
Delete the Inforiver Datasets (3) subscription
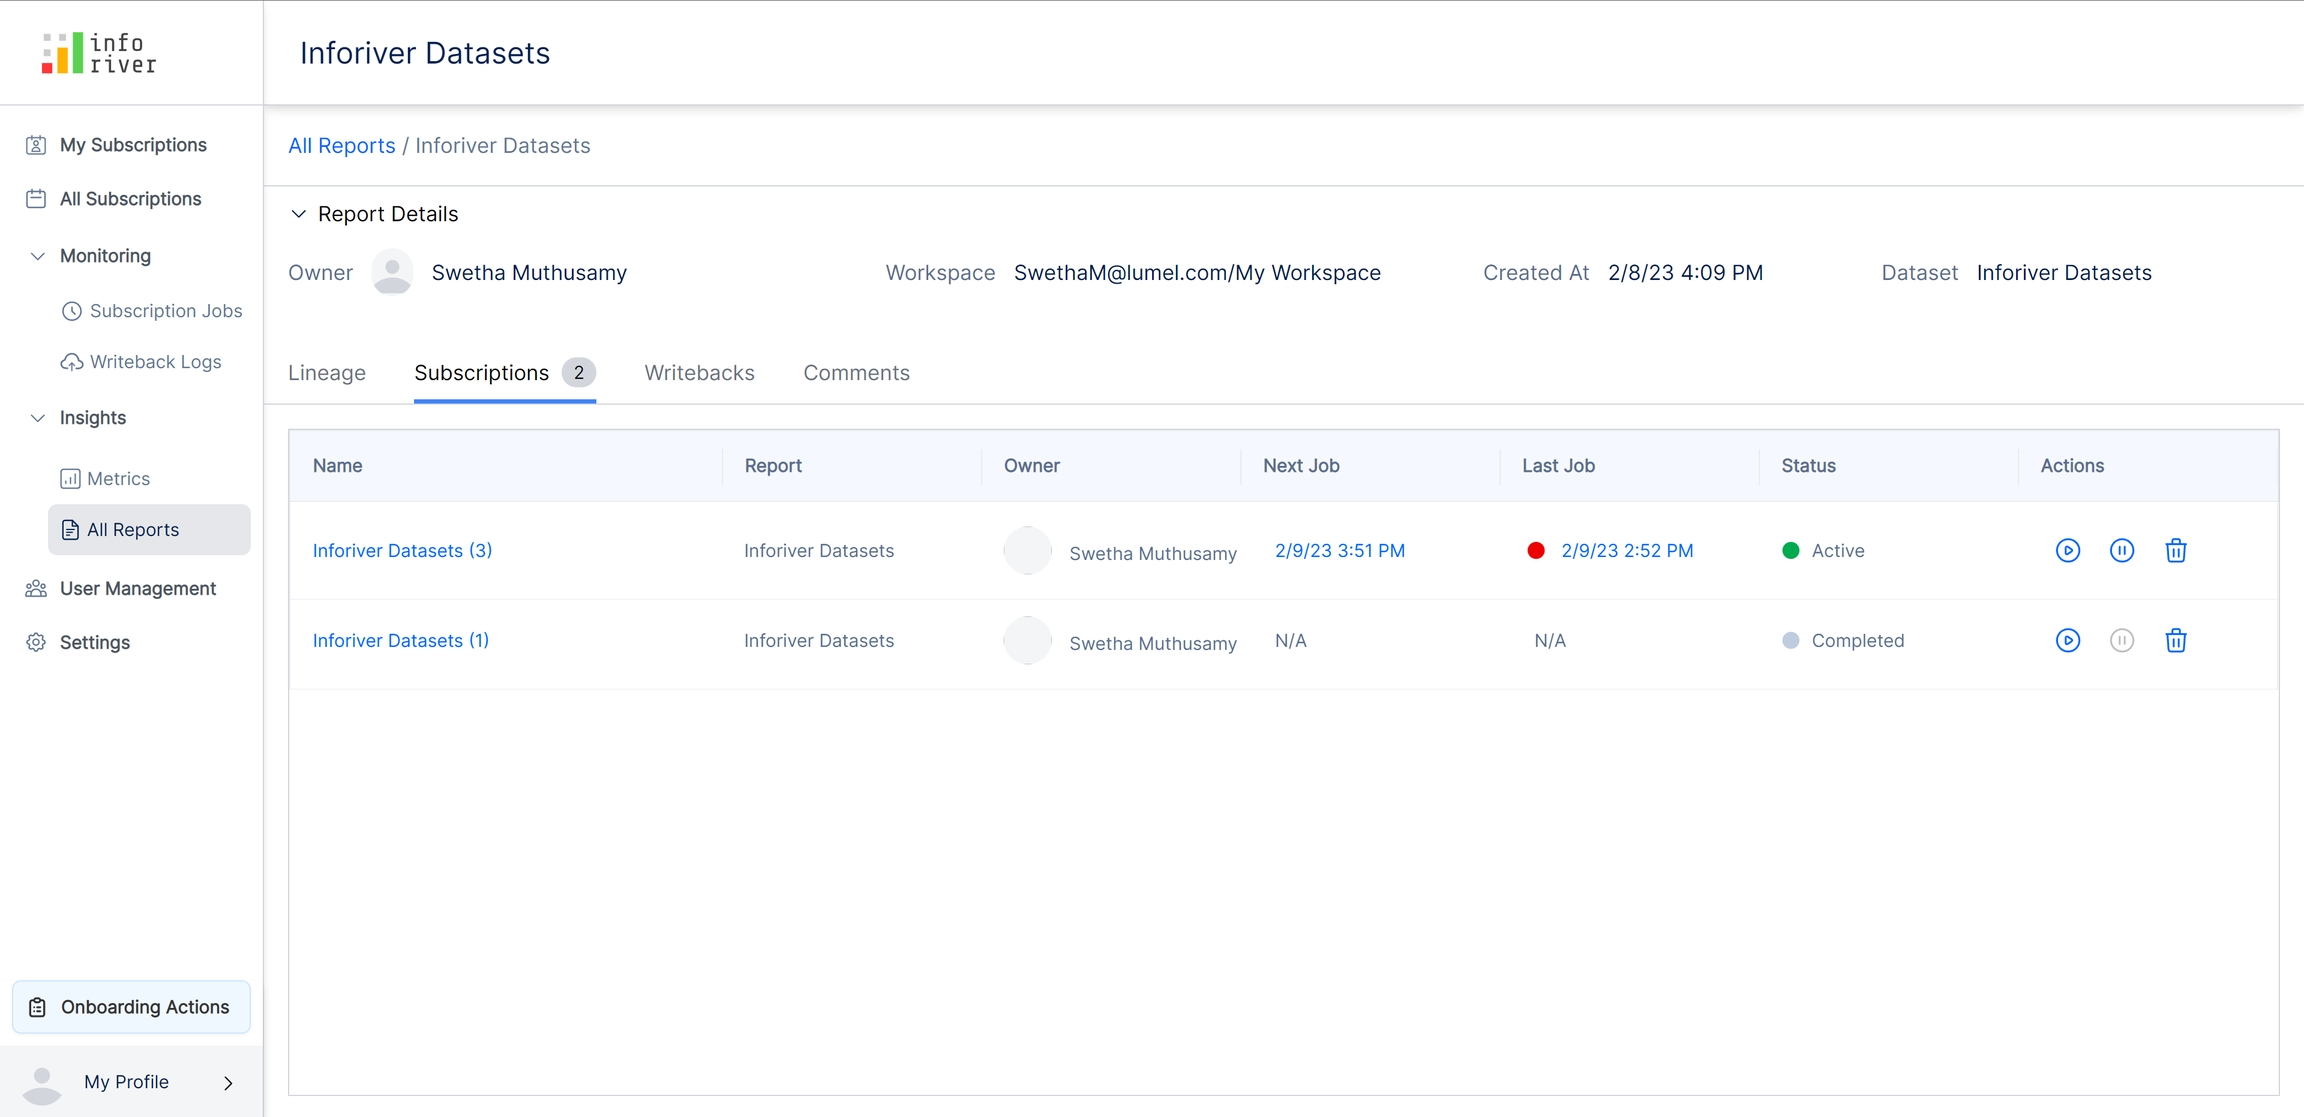coord(2175,550)
